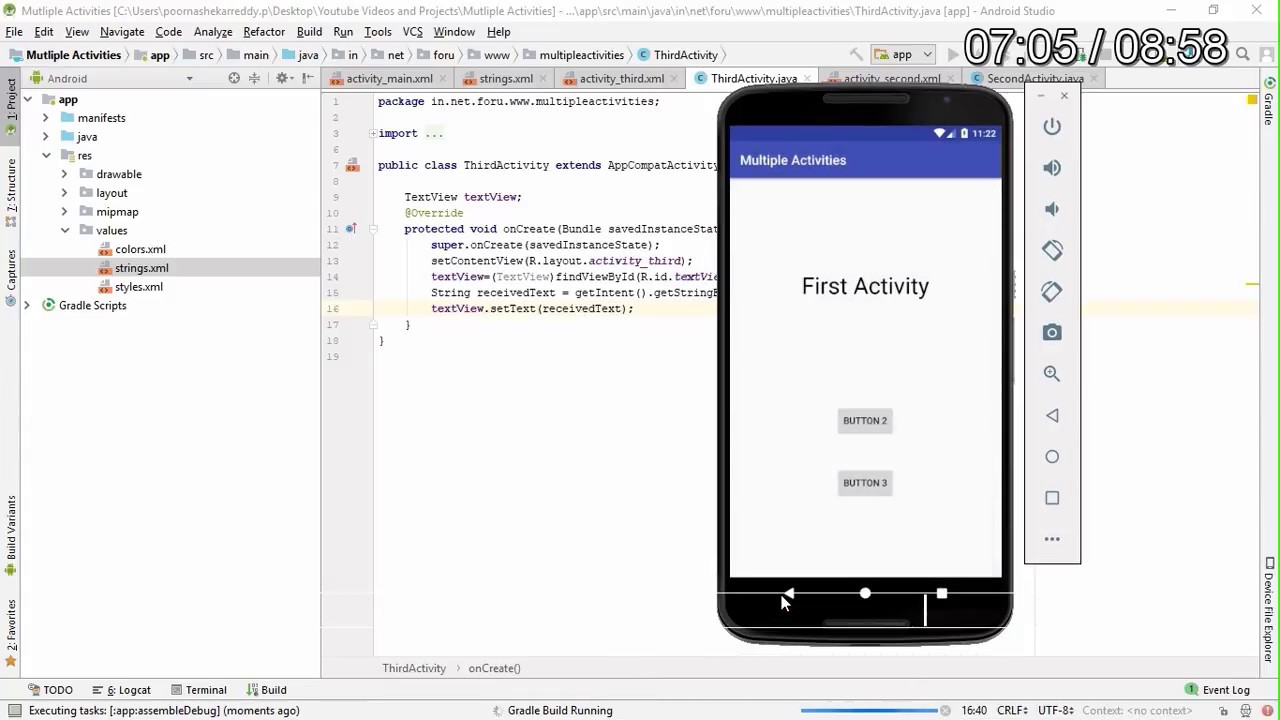Tap the emulator sidebar Back triangle
This screenshot has height=720, width=1280.
[1052, 415]
